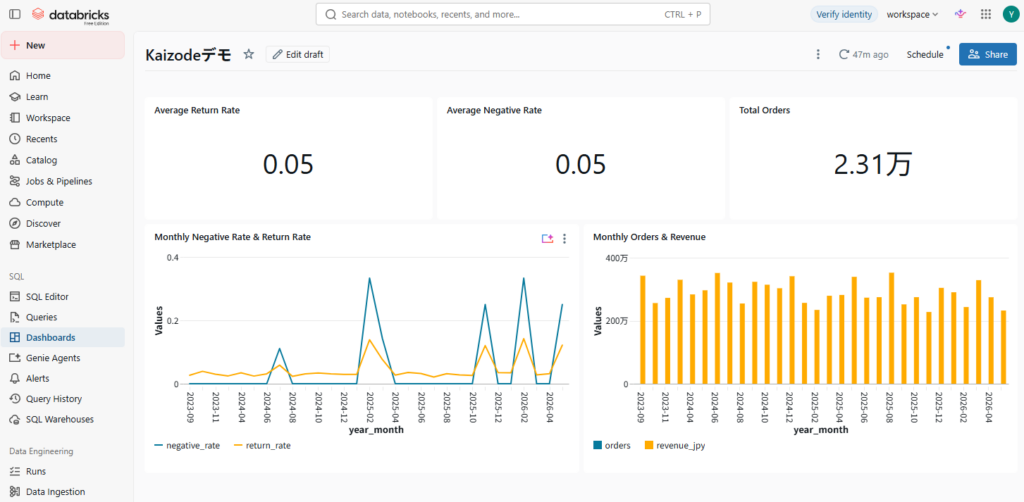The image size is (1024, 502).
Task: Toggle return_rate series in chart legend
Action: (x=262, y=445)
